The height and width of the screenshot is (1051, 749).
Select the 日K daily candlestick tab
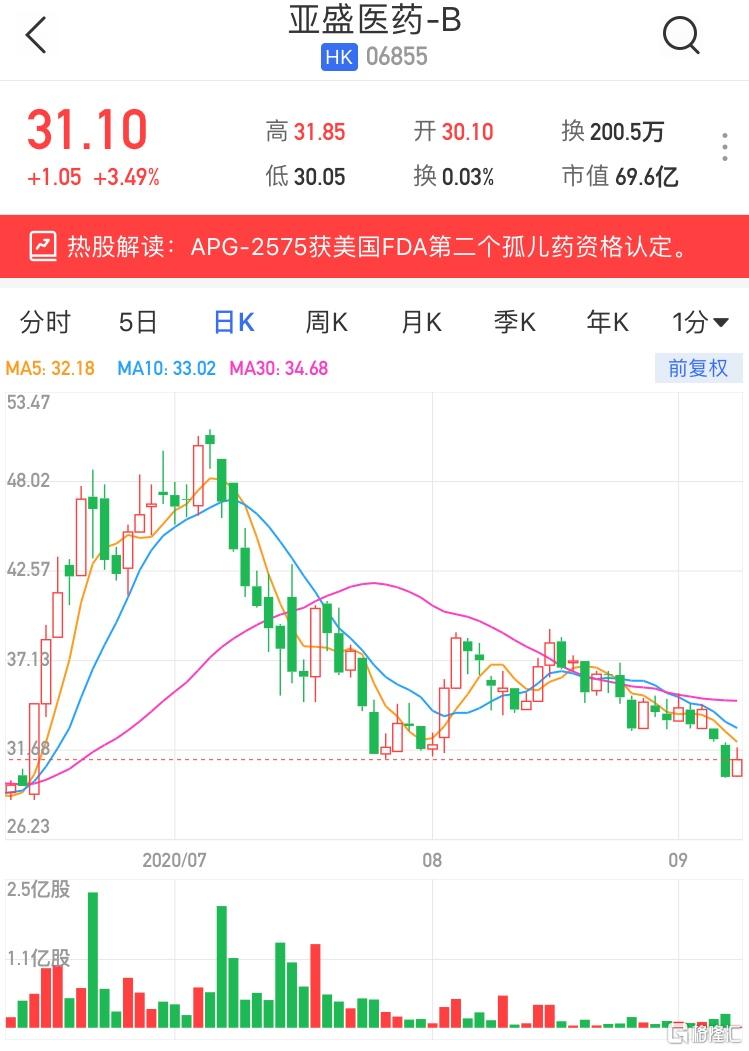[234, 322]
